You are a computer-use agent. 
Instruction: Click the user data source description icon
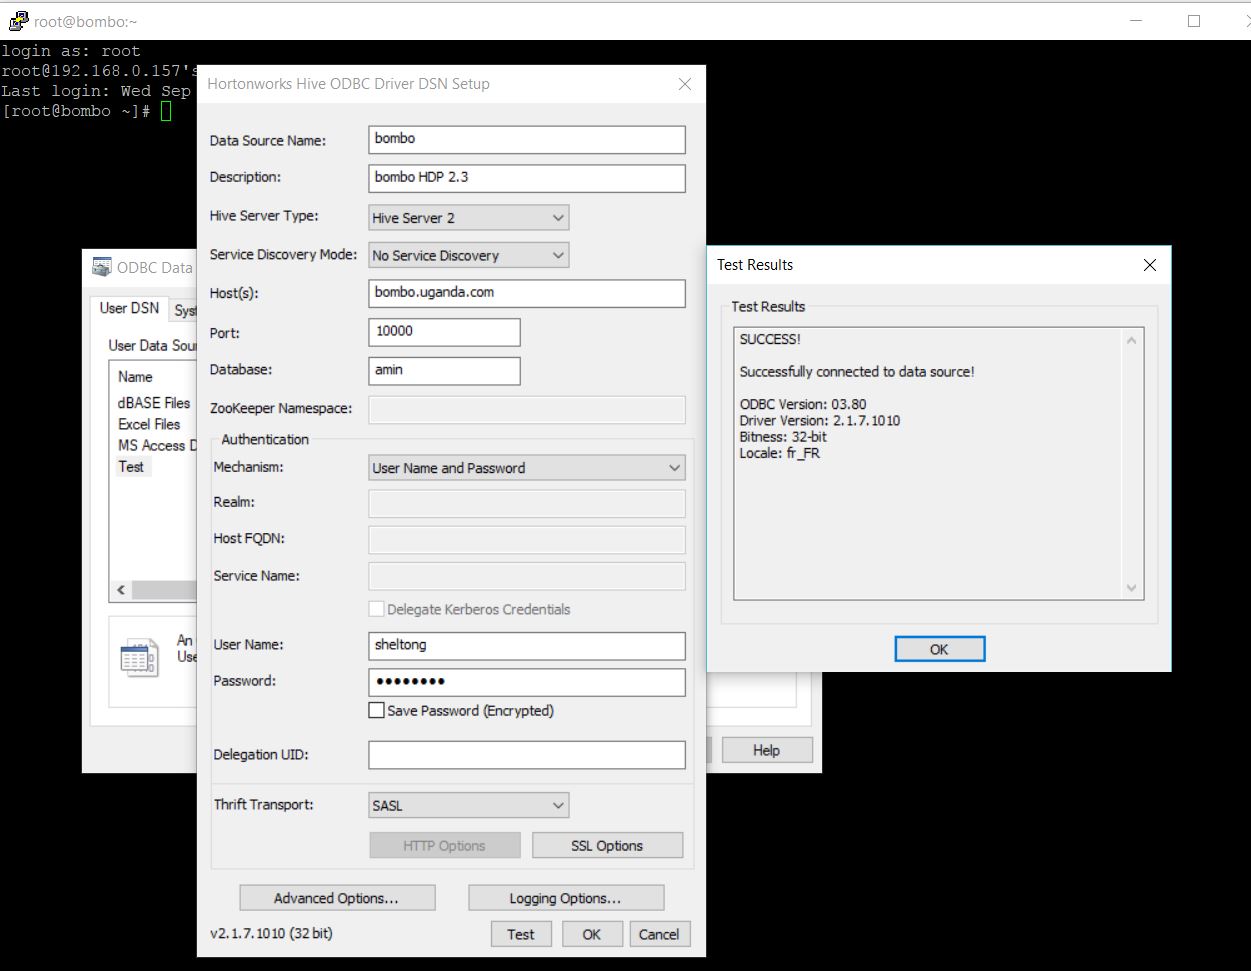(x=138, y=657)
